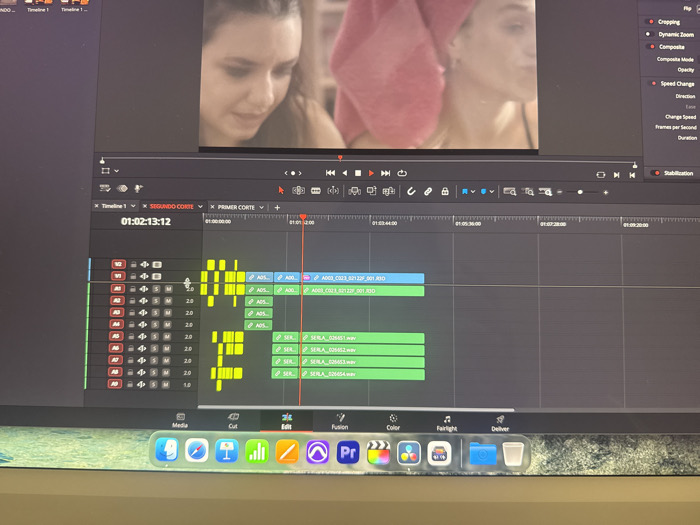Lock the V2 video track
Viewport: 700px width, 525px height.
point(133,265)
